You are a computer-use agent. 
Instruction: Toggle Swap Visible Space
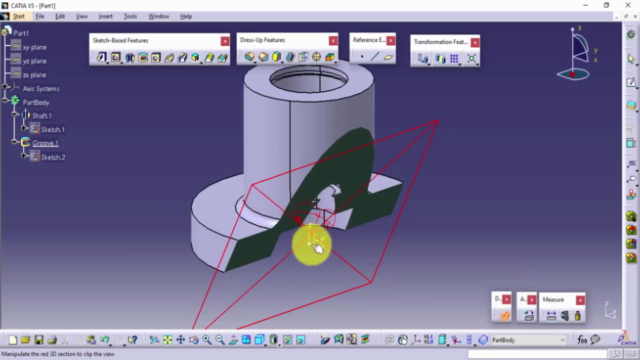click(x=301, y=340)
